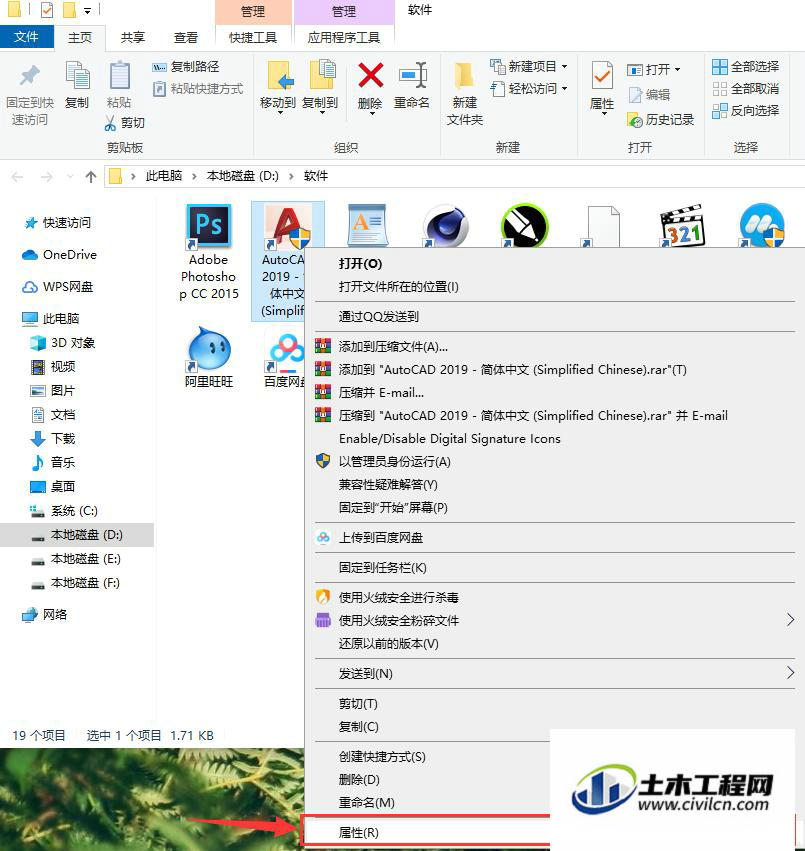This screenshot has width=805, height=851.
Task: Choose Send via QQ menu entry
Action: point(554,316)
